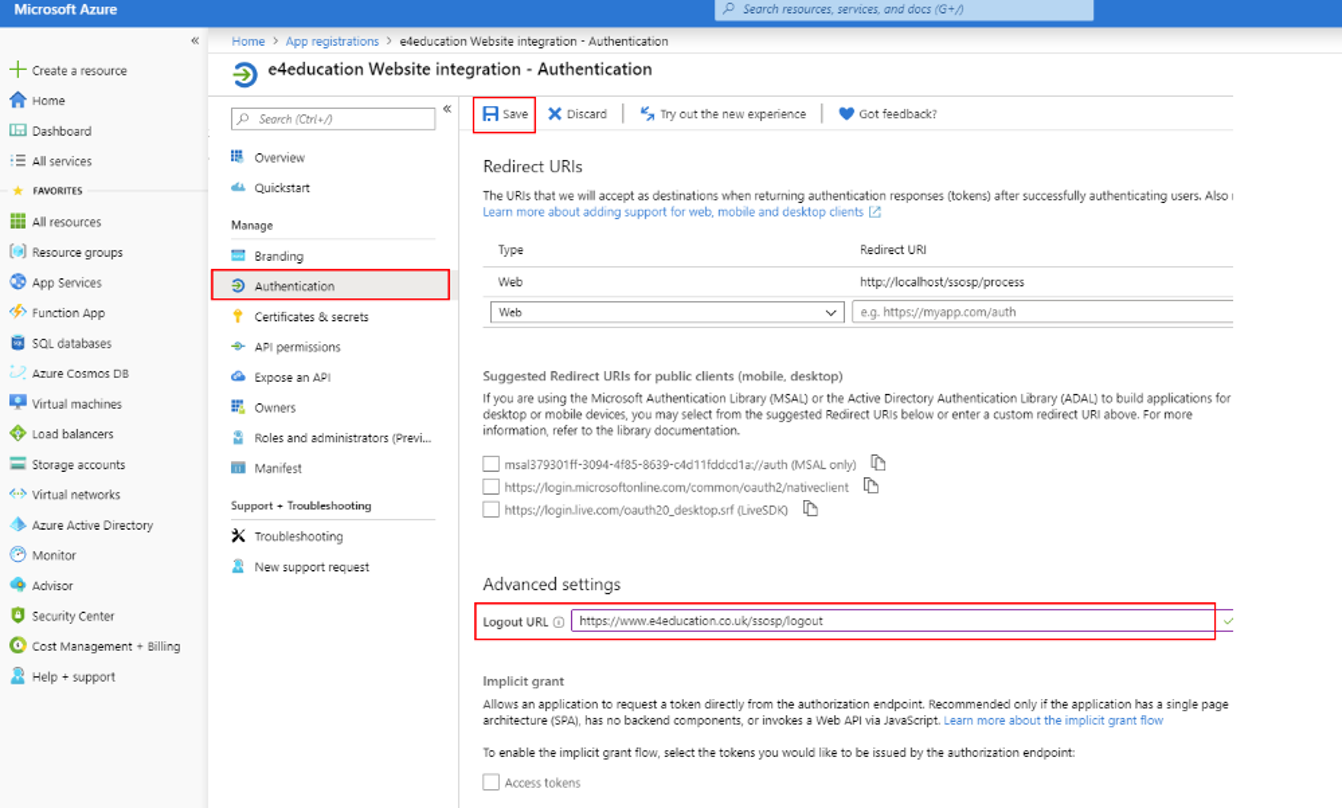Viewport: 1342px width, 808px height.
Task: Copy the nativeclient redirect URI
Action: pos(871,486)
